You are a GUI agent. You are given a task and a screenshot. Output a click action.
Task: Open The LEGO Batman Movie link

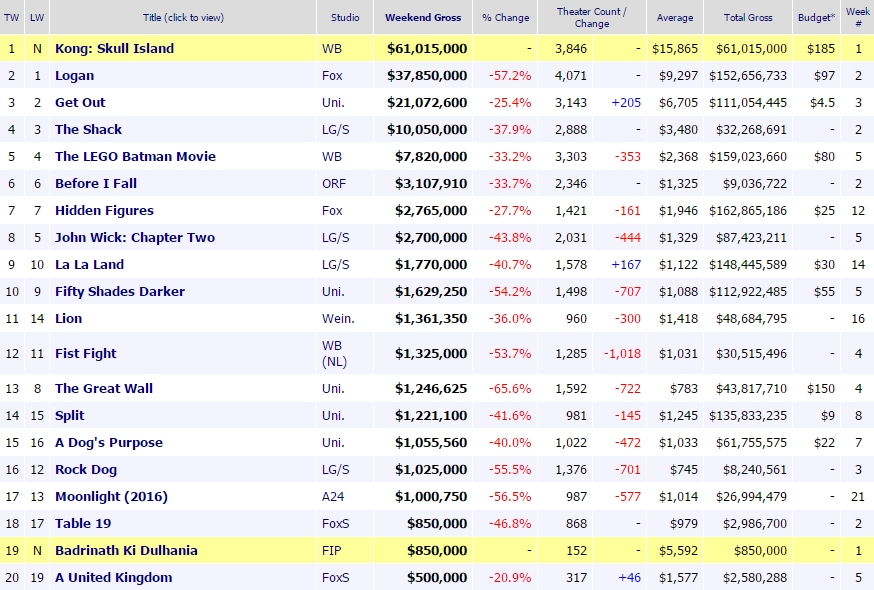[135, 156]
